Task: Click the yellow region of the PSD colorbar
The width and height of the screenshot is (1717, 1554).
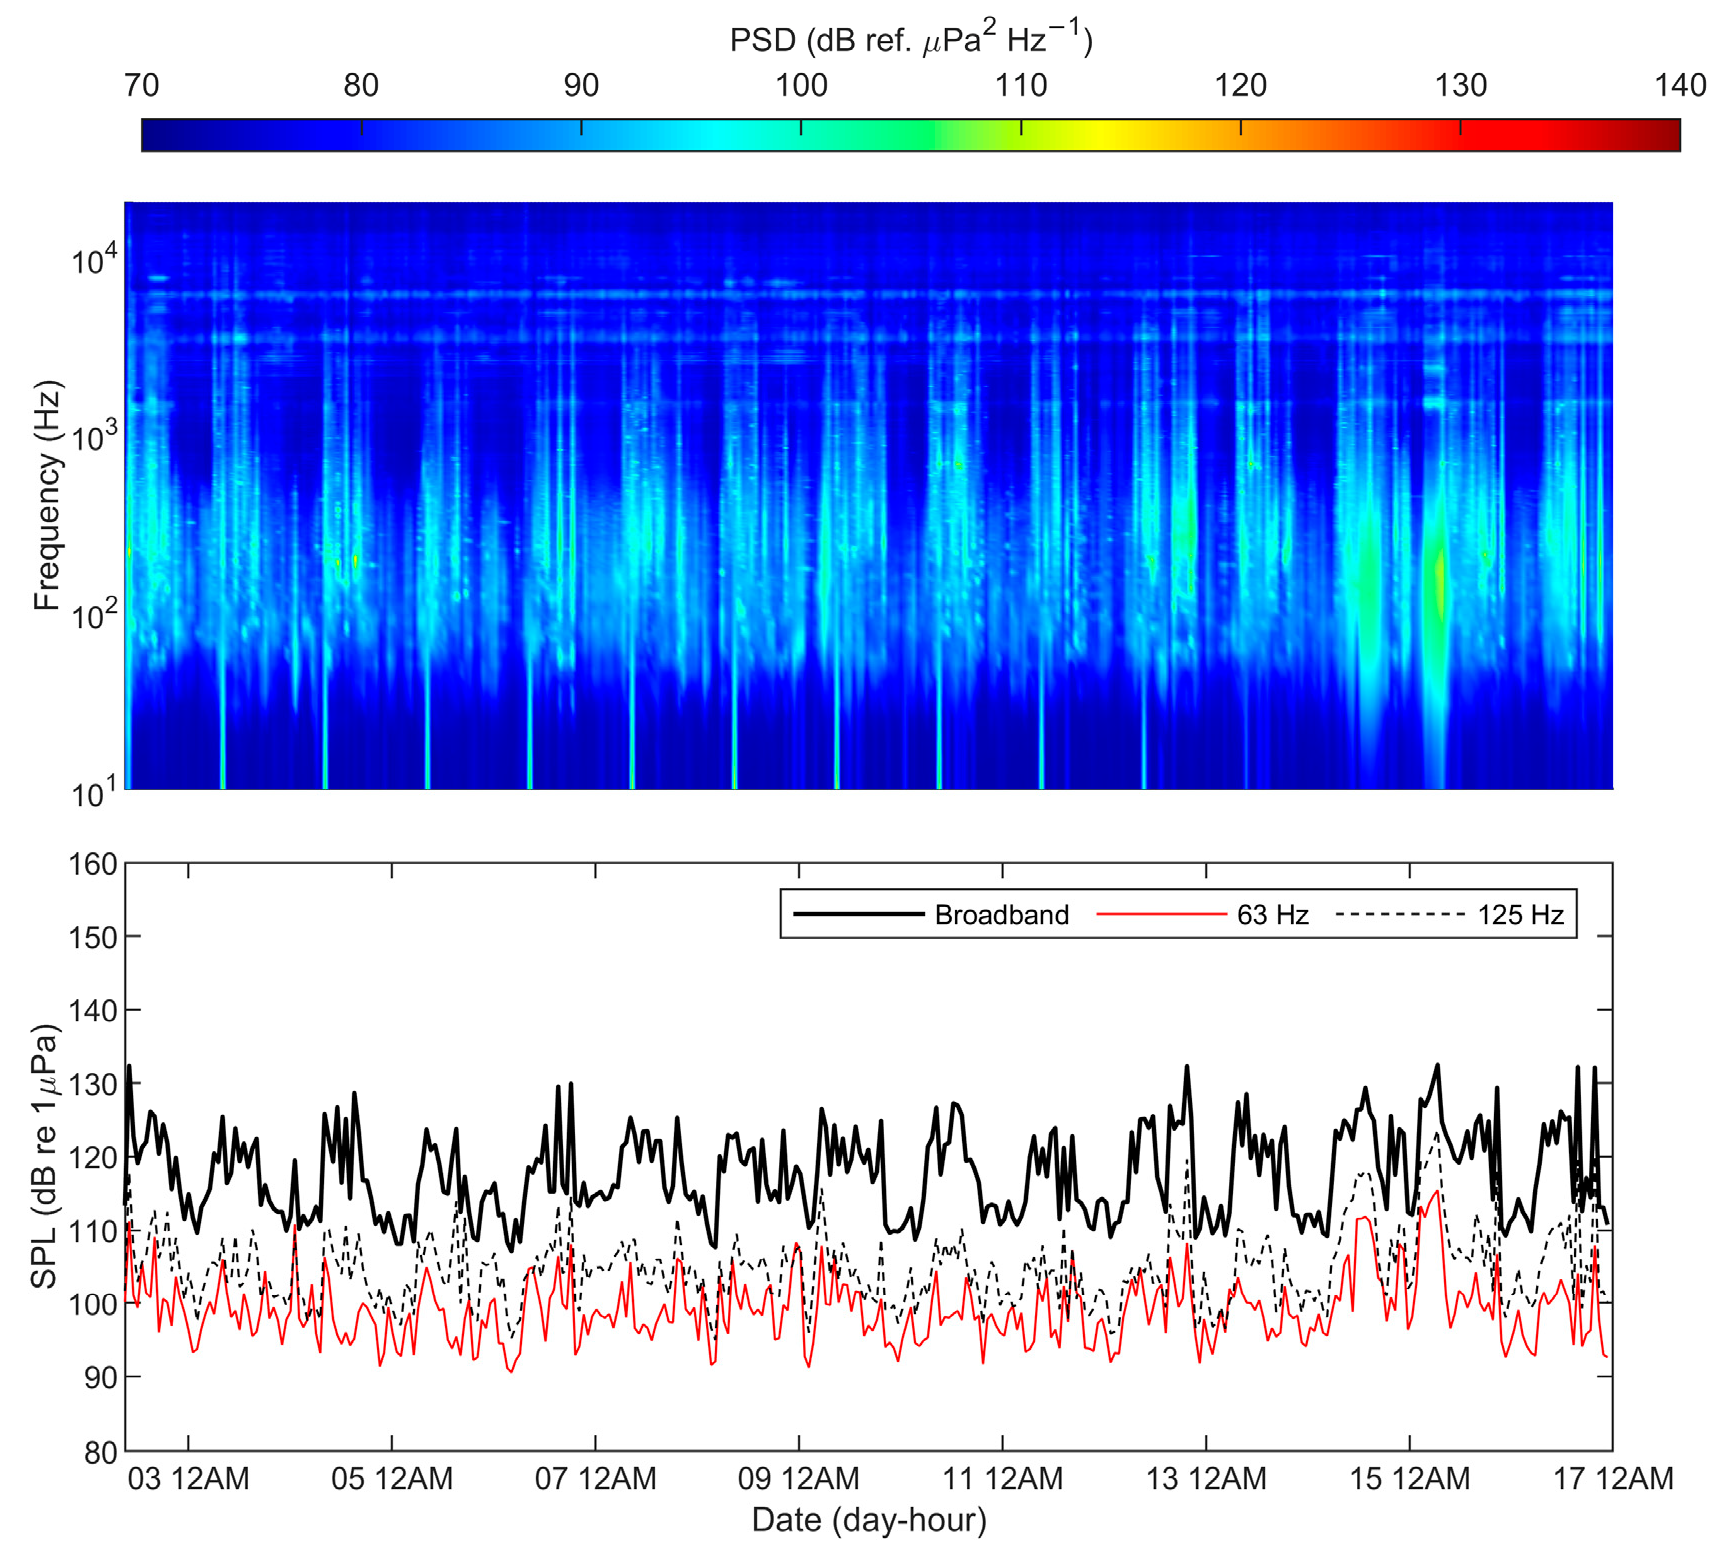Action: pos(1098,135)
